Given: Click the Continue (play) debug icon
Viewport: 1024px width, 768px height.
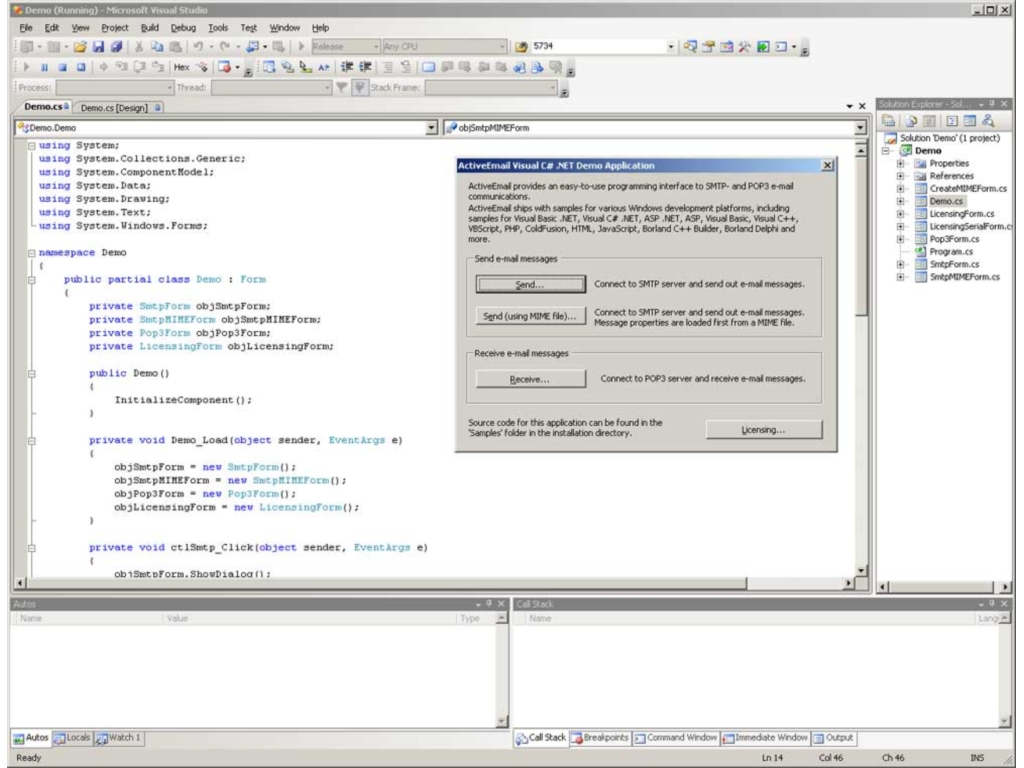Looking at the screenshot, I should click(x=25, y=67).
